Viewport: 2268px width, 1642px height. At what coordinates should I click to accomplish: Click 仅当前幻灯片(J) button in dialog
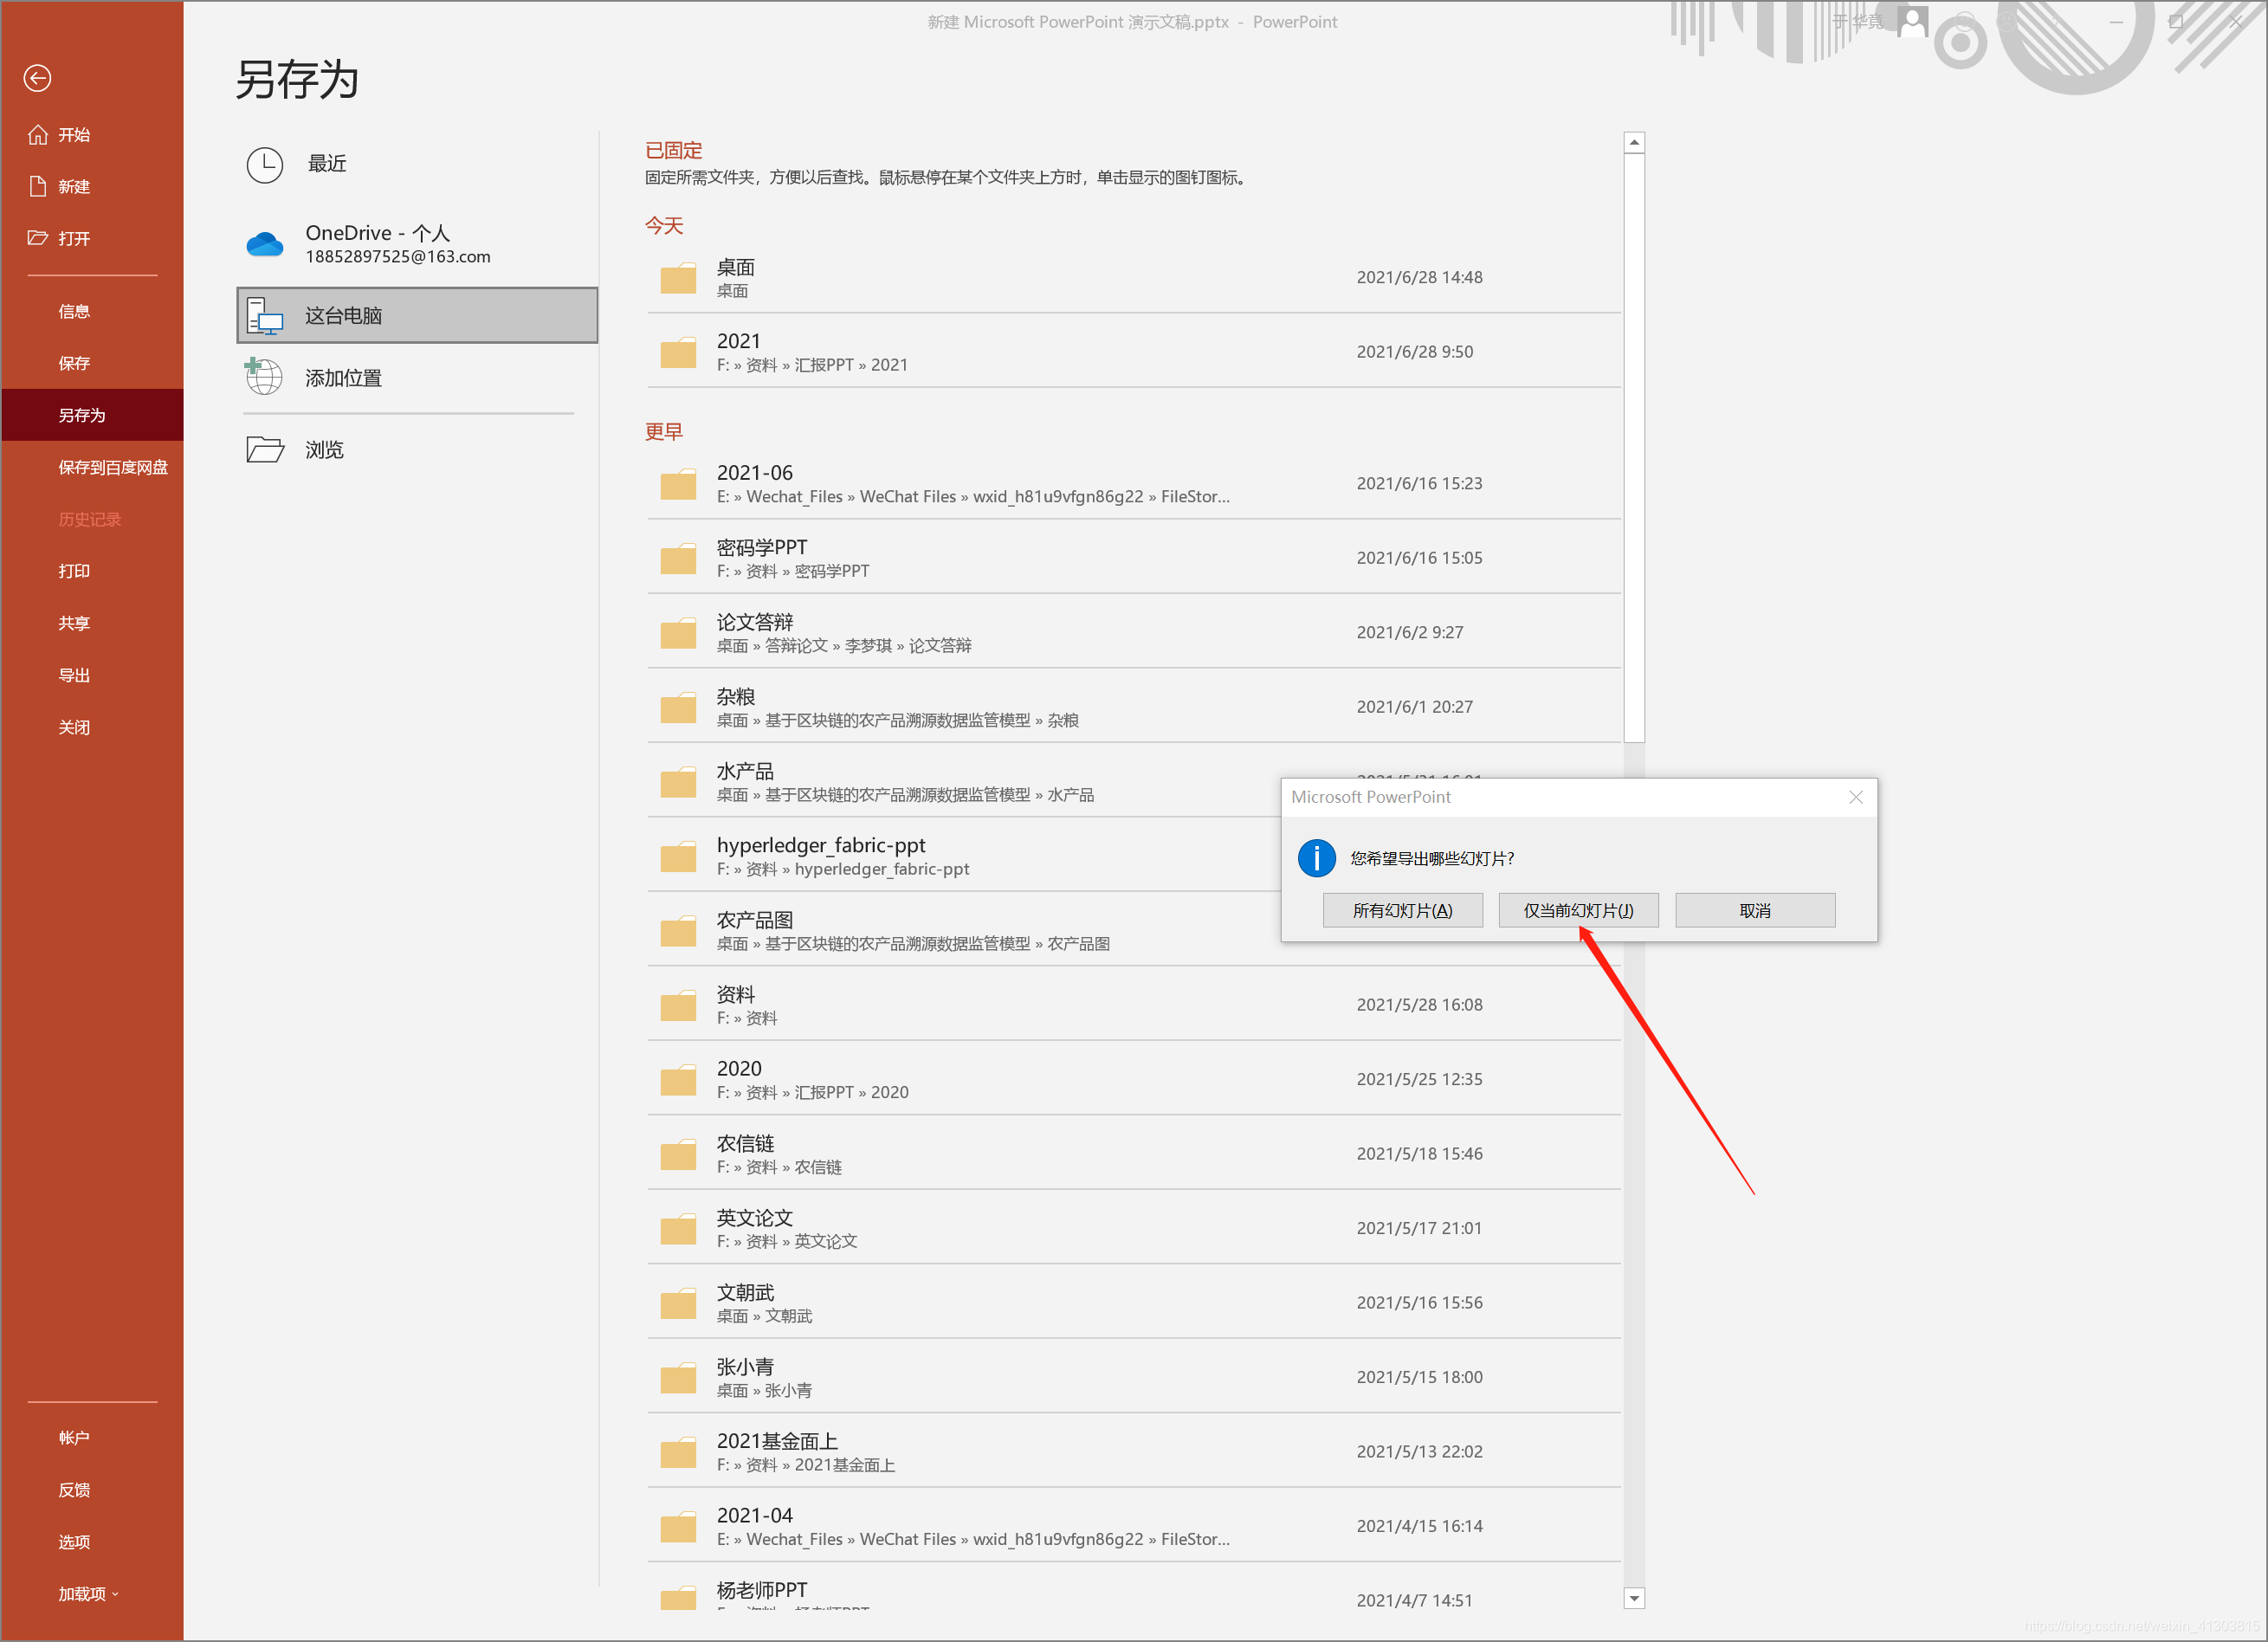[x=1578, y=911]
